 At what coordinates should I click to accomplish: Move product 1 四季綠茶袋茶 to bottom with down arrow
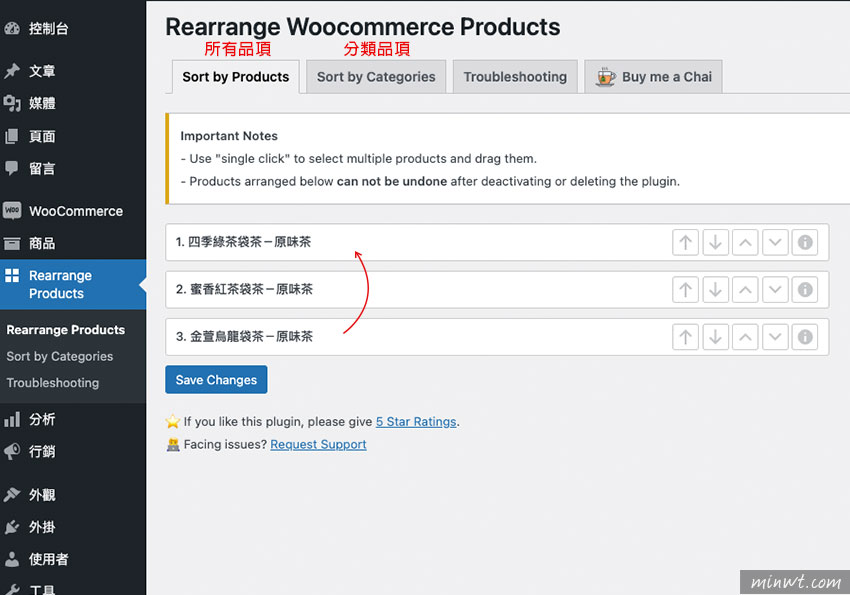(715, 242)
